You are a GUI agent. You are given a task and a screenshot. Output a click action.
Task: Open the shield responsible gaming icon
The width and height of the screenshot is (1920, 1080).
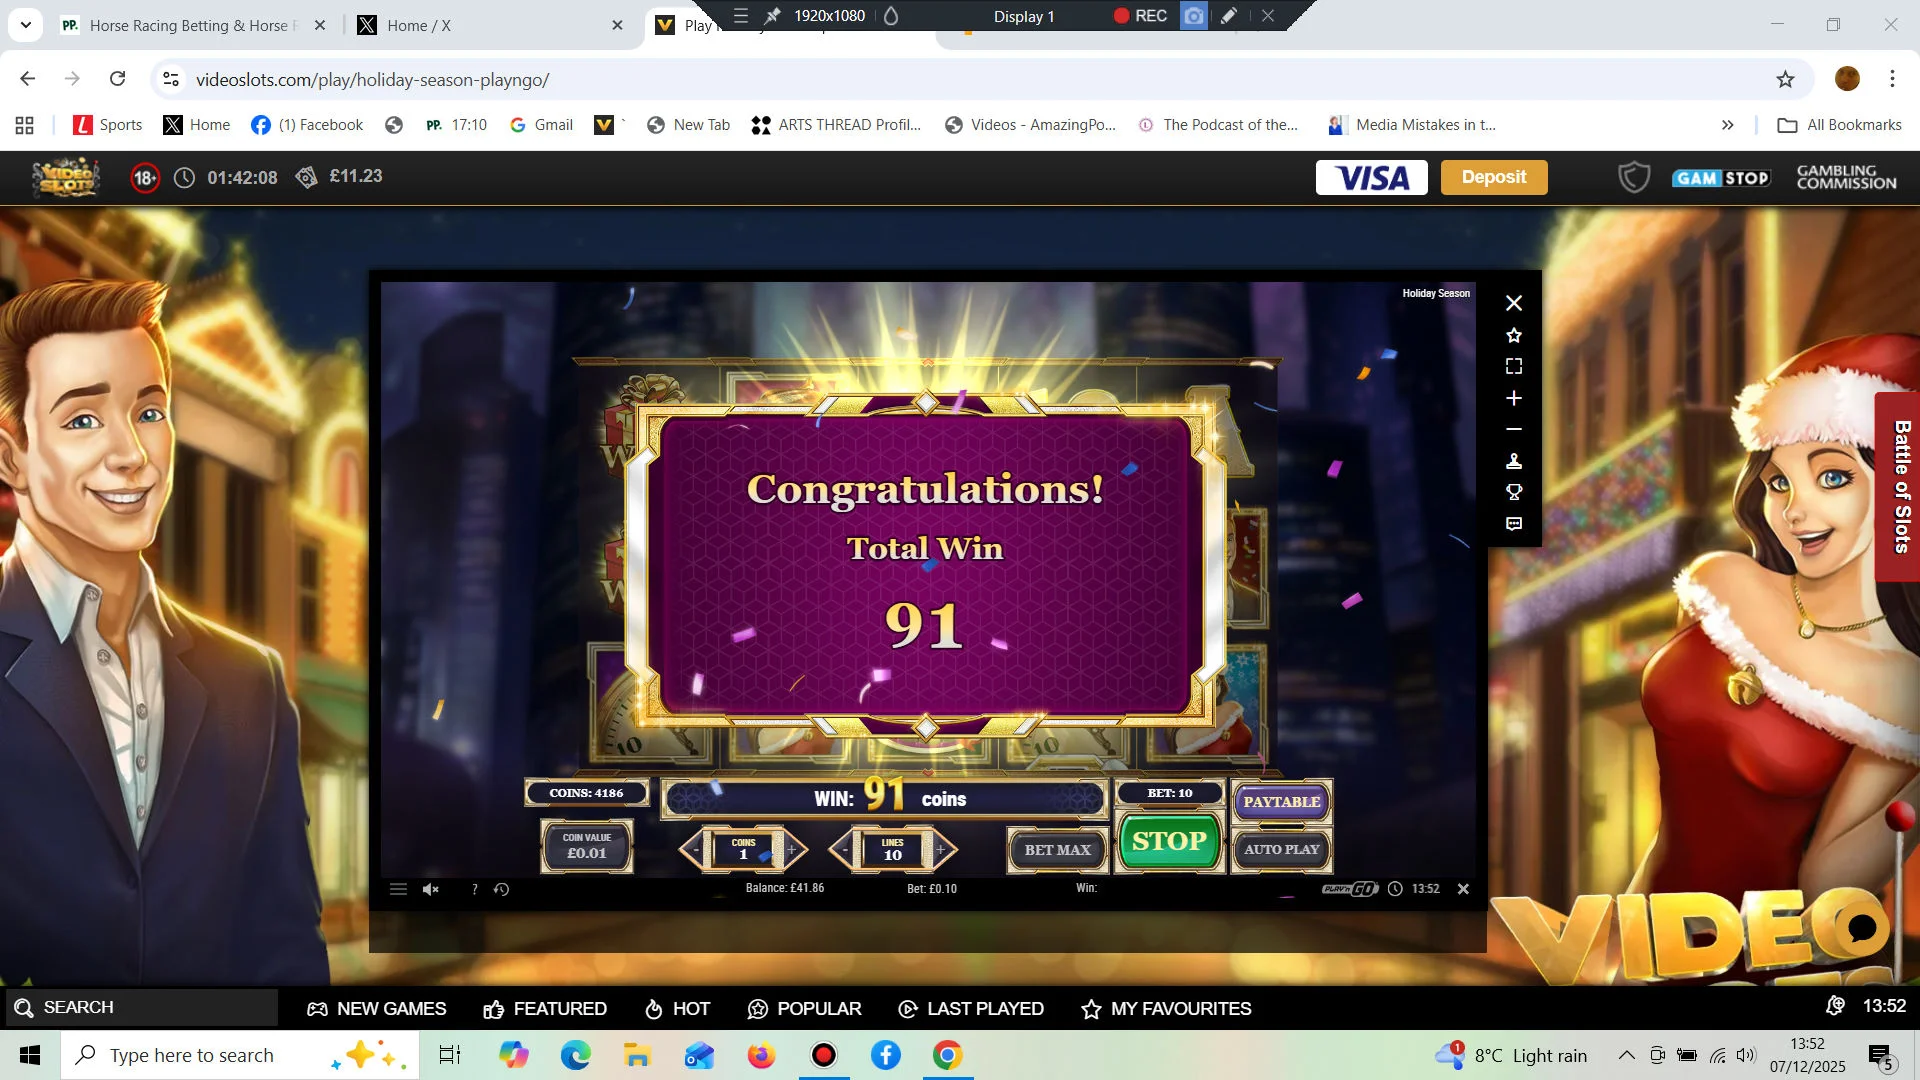click(1634, 178)
